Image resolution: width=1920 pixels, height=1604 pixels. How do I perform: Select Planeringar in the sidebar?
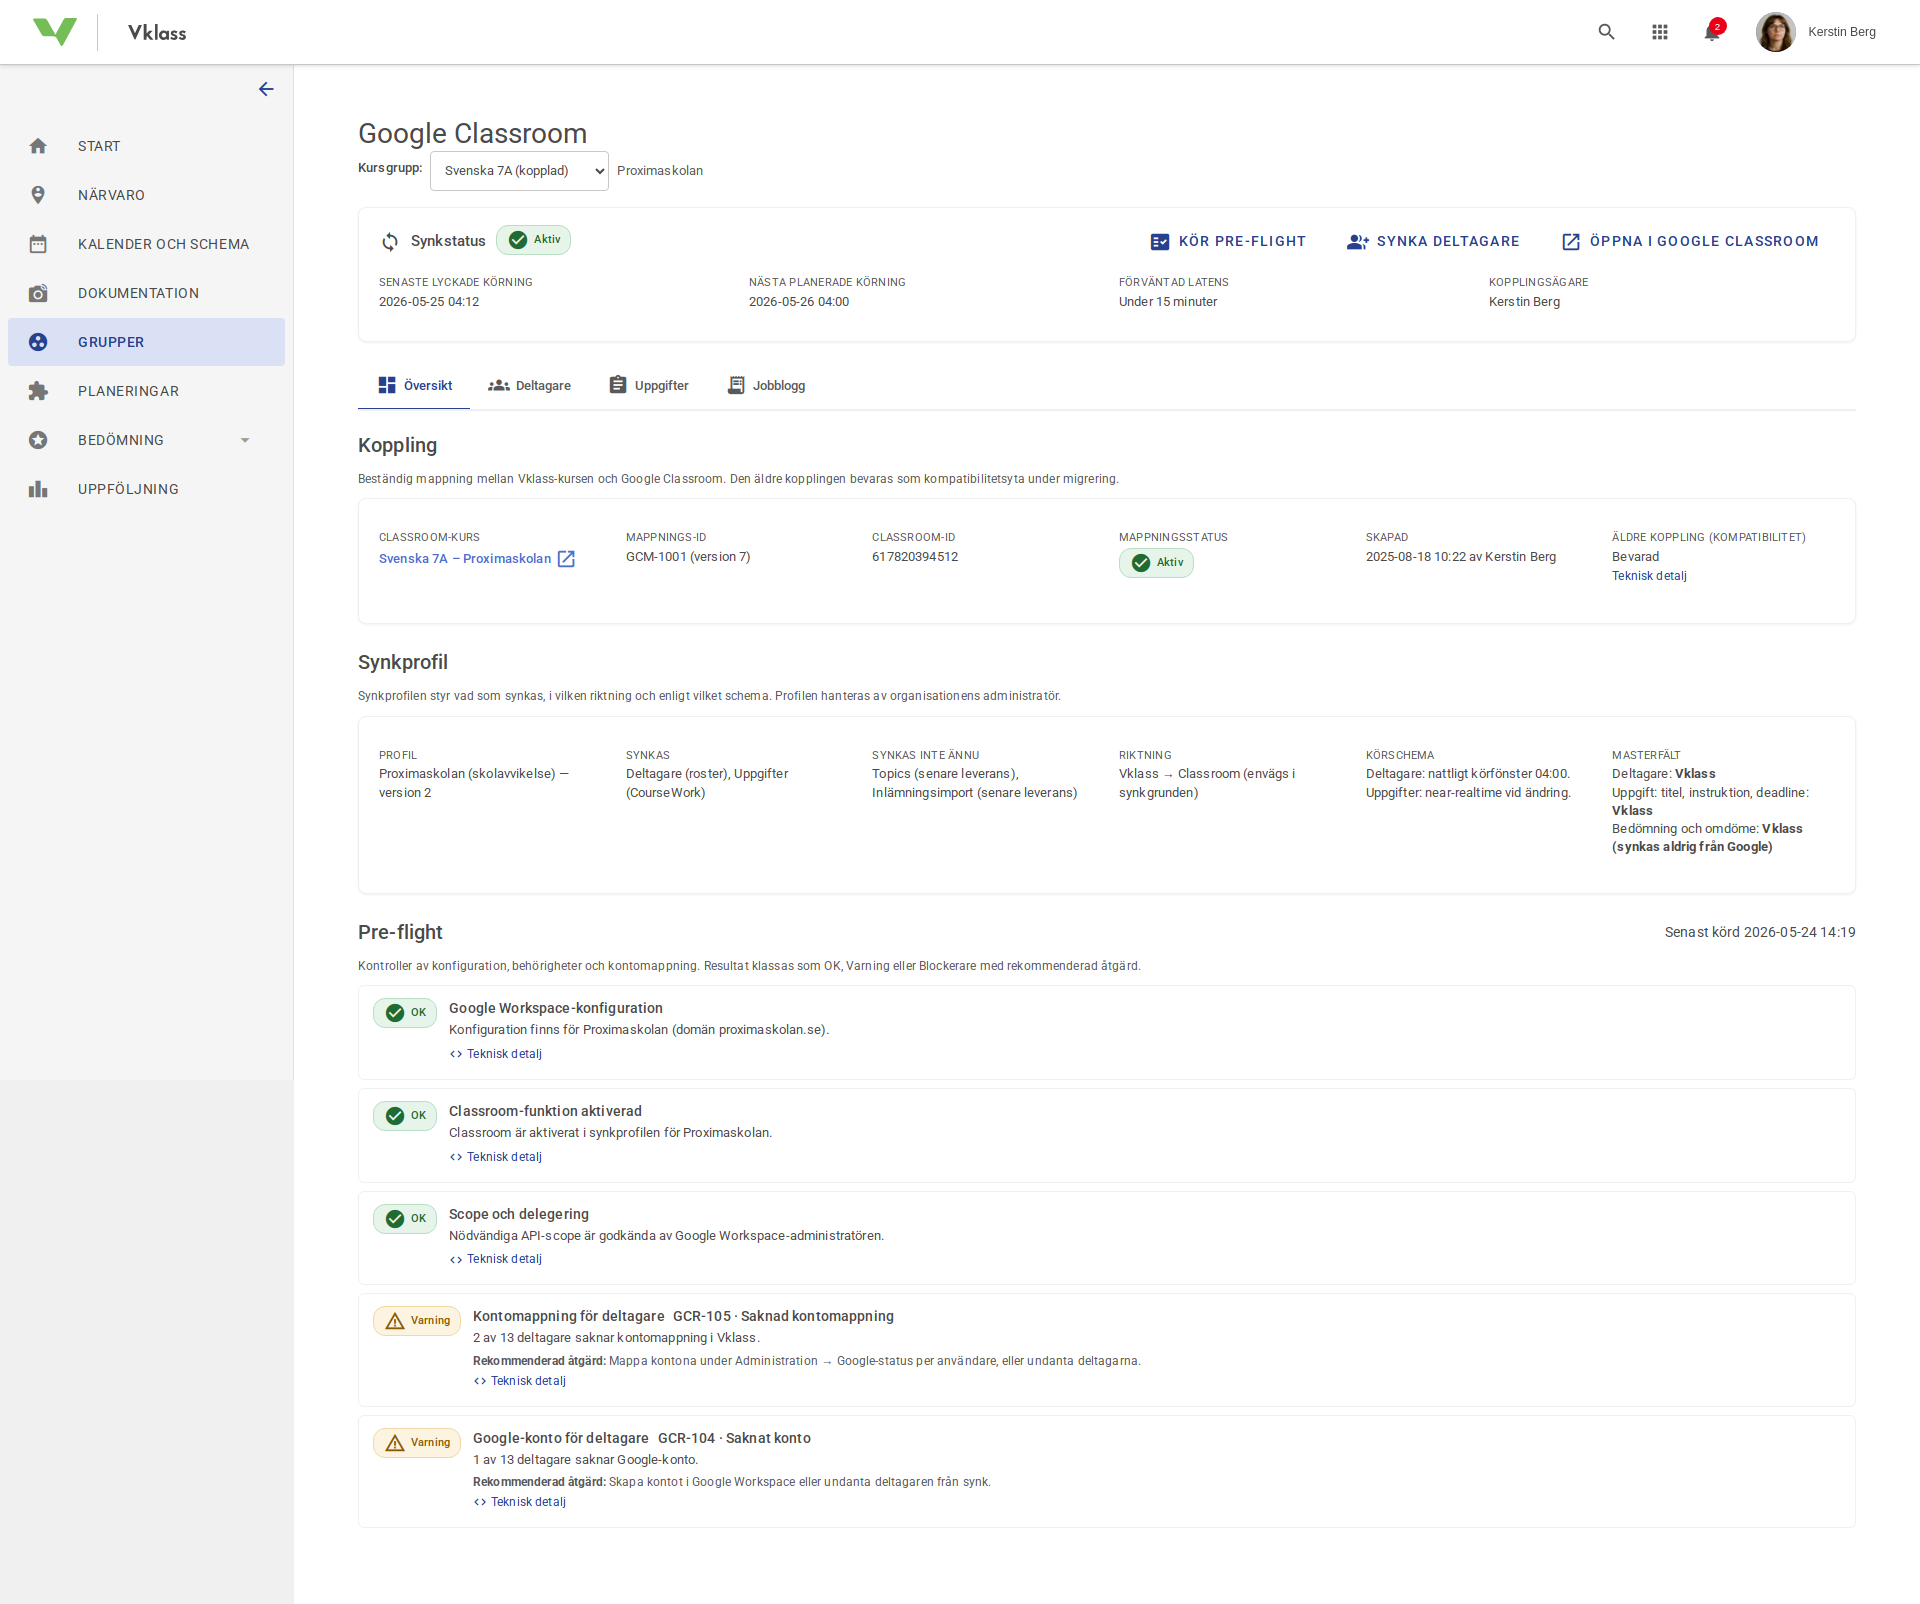click(146, 391)
